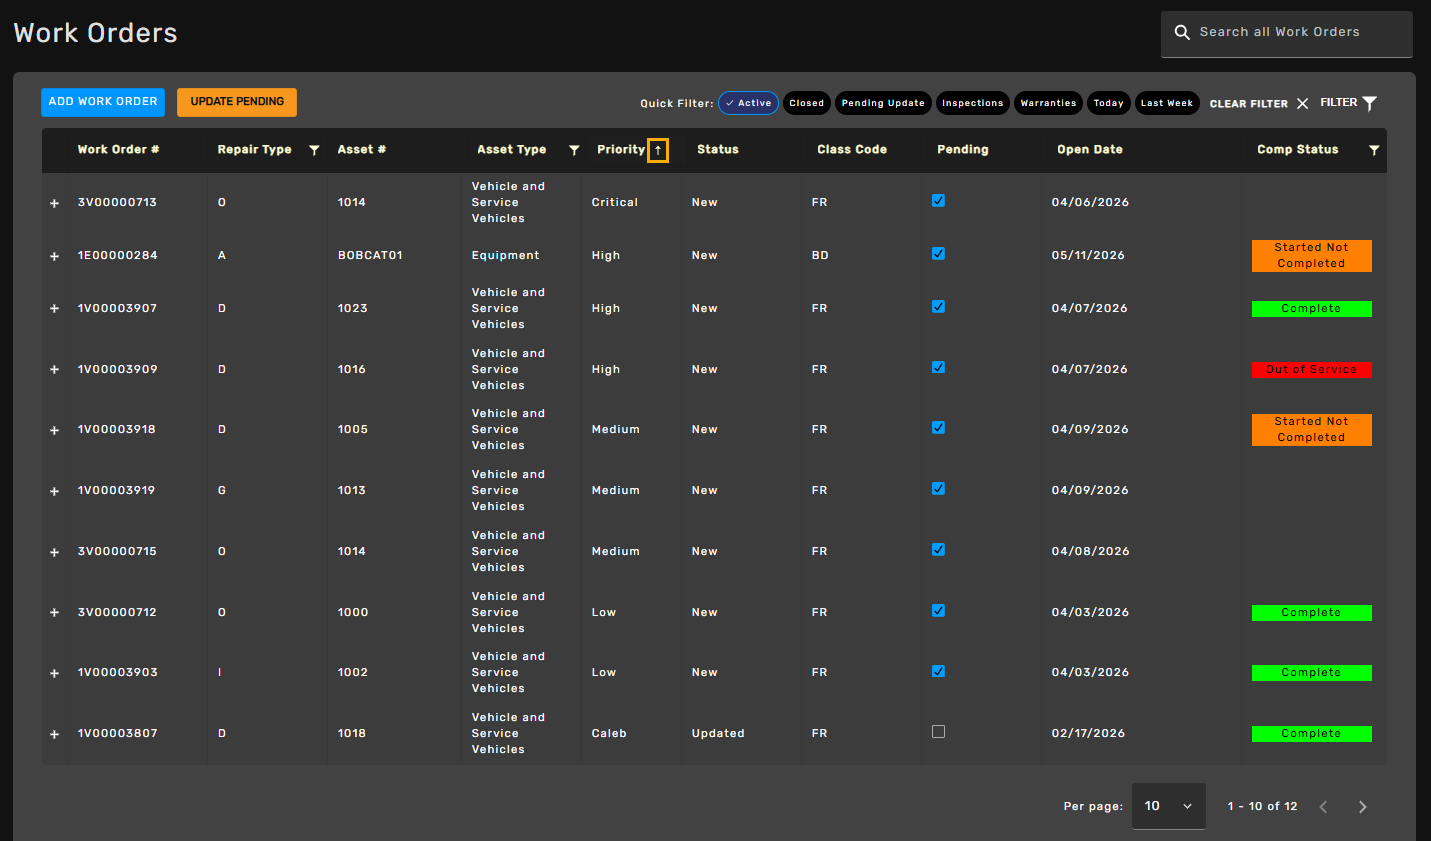1431x841 pixels.
Task: Expand work order 1V00003918 row
Action: [55, 430]
